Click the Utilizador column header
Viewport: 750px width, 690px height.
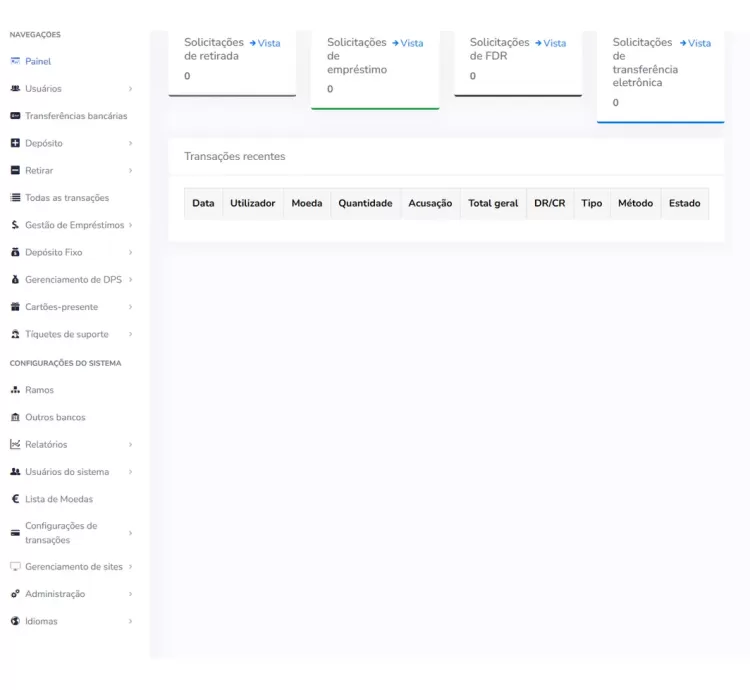tap(253, 203)
